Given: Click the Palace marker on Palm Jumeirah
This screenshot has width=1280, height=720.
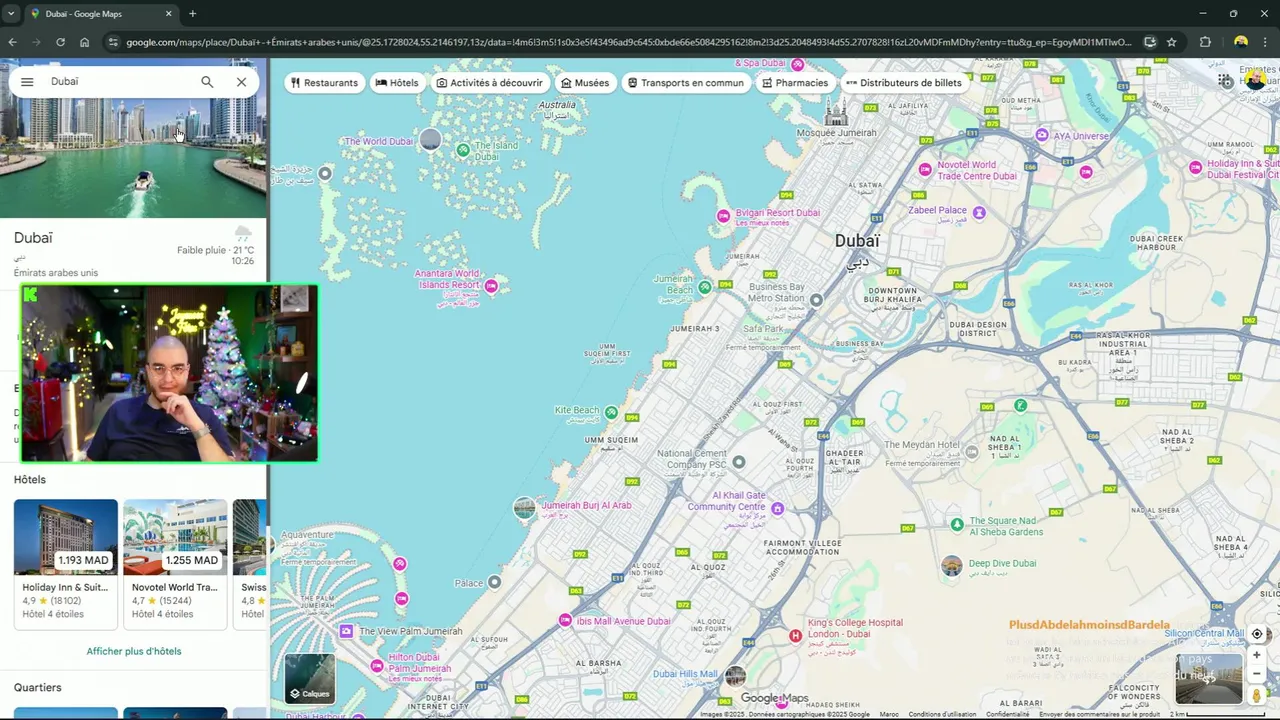Looking at the screenshot, I should pos(494,583).
